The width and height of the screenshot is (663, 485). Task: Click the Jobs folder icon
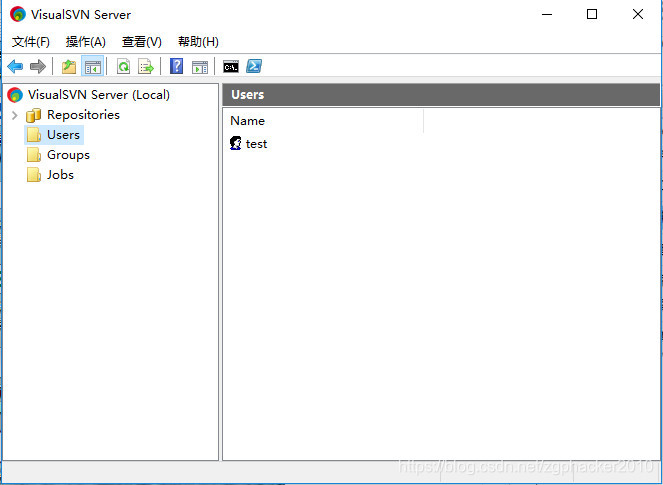[34, 175]
